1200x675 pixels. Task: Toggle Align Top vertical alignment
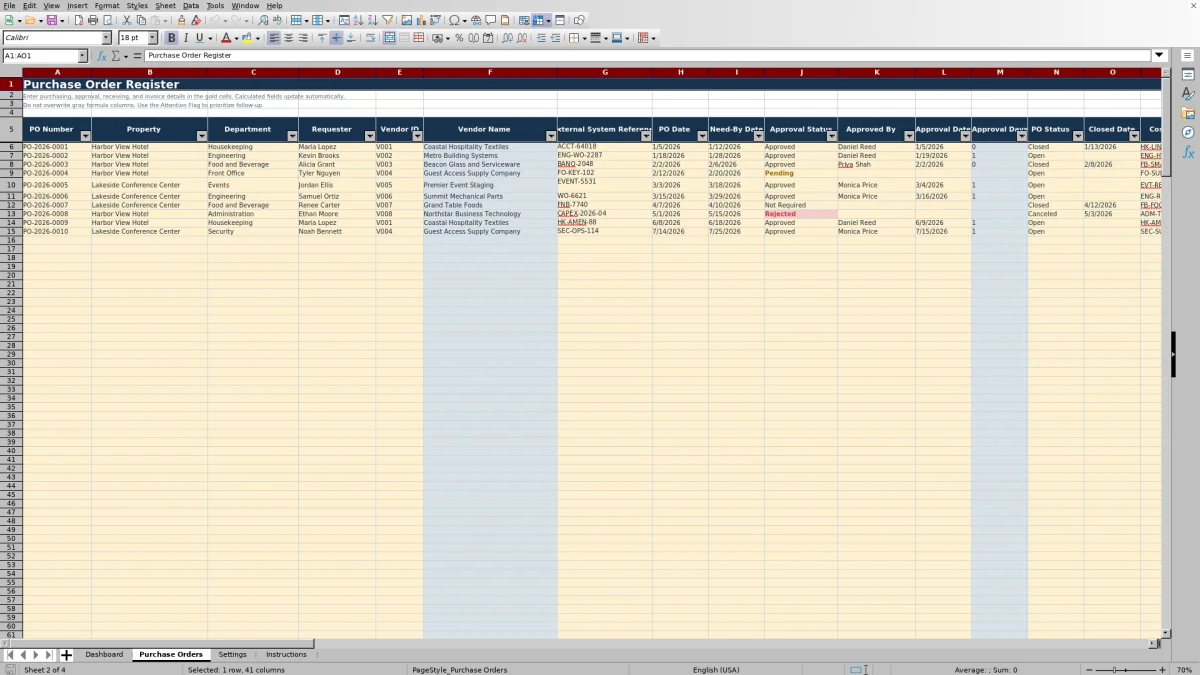click(321, 38)
